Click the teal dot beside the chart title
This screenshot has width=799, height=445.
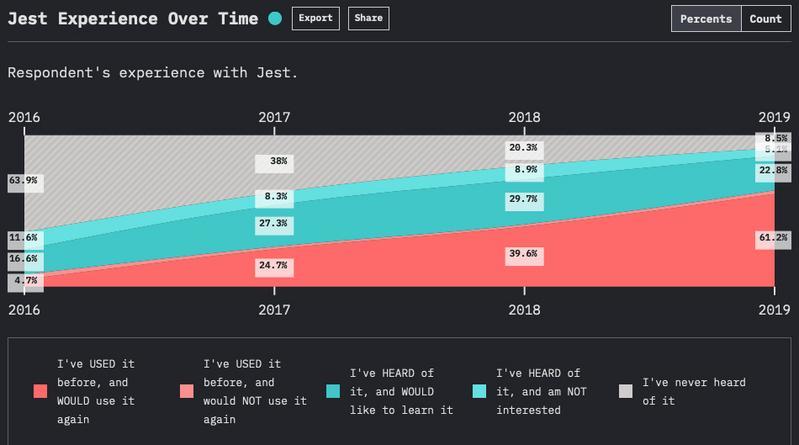[x=275, y=19]
